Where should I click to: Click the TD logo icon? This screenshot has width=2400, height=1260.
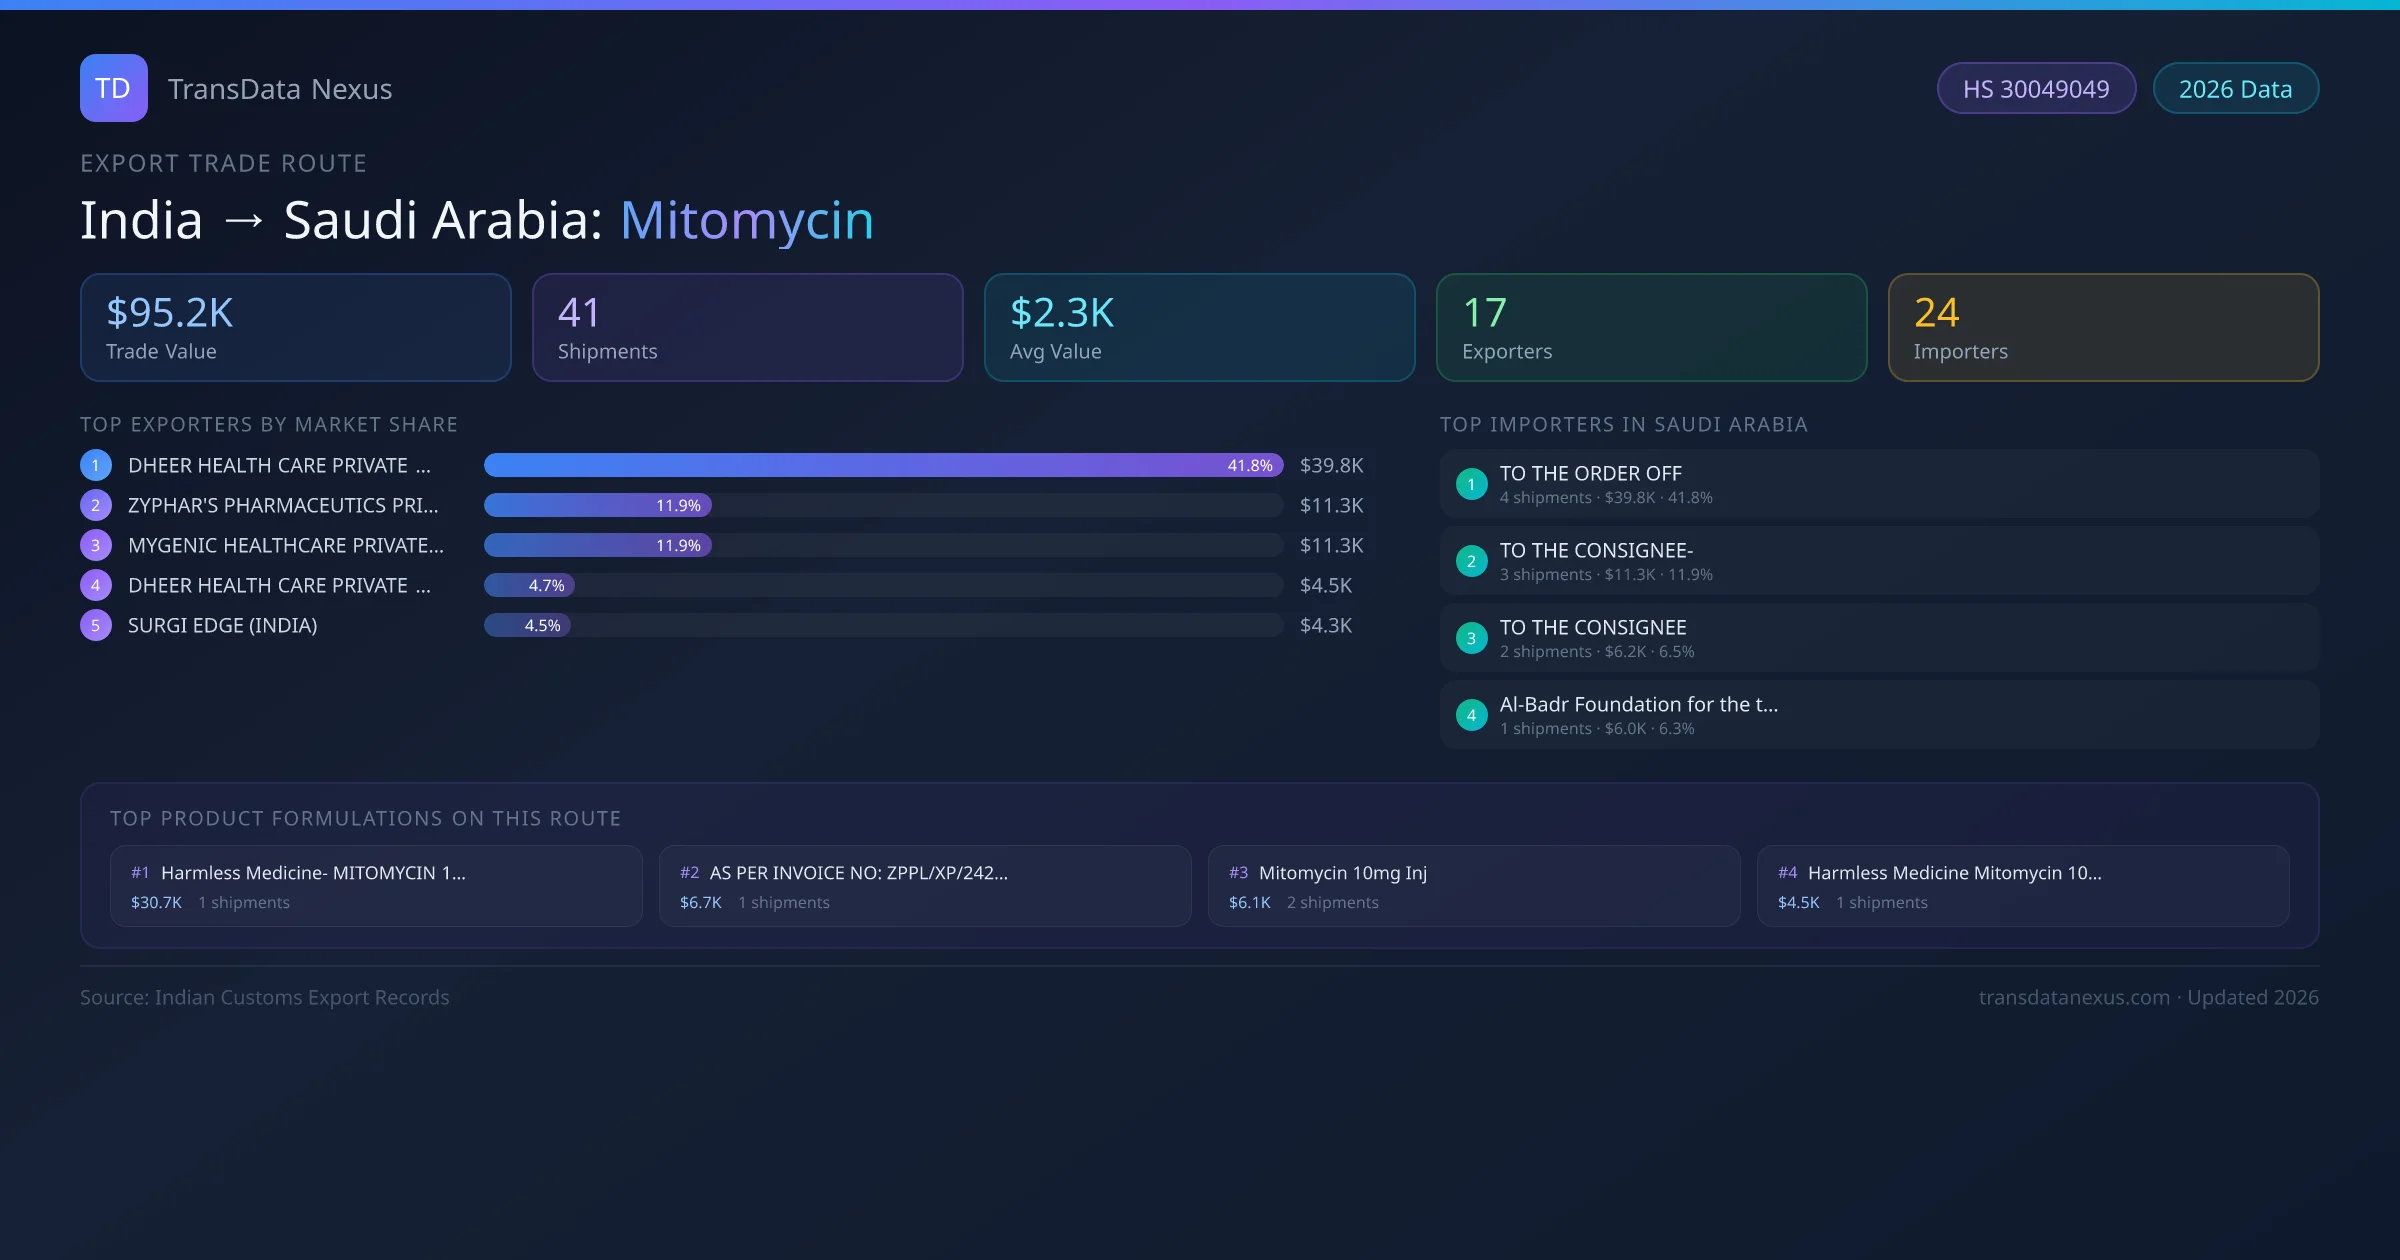coord(113,88)
